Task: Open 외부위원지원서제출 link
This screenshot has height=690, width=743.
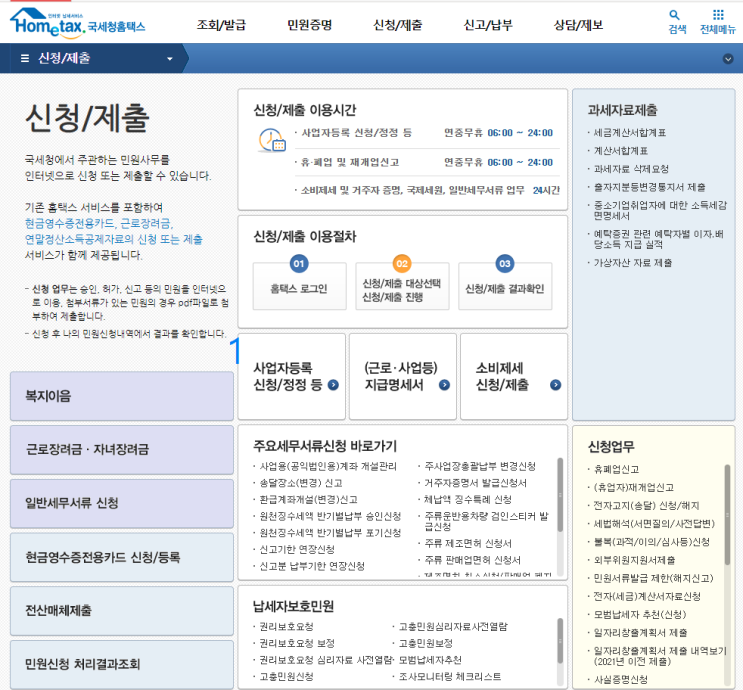Action: (634, 560)
